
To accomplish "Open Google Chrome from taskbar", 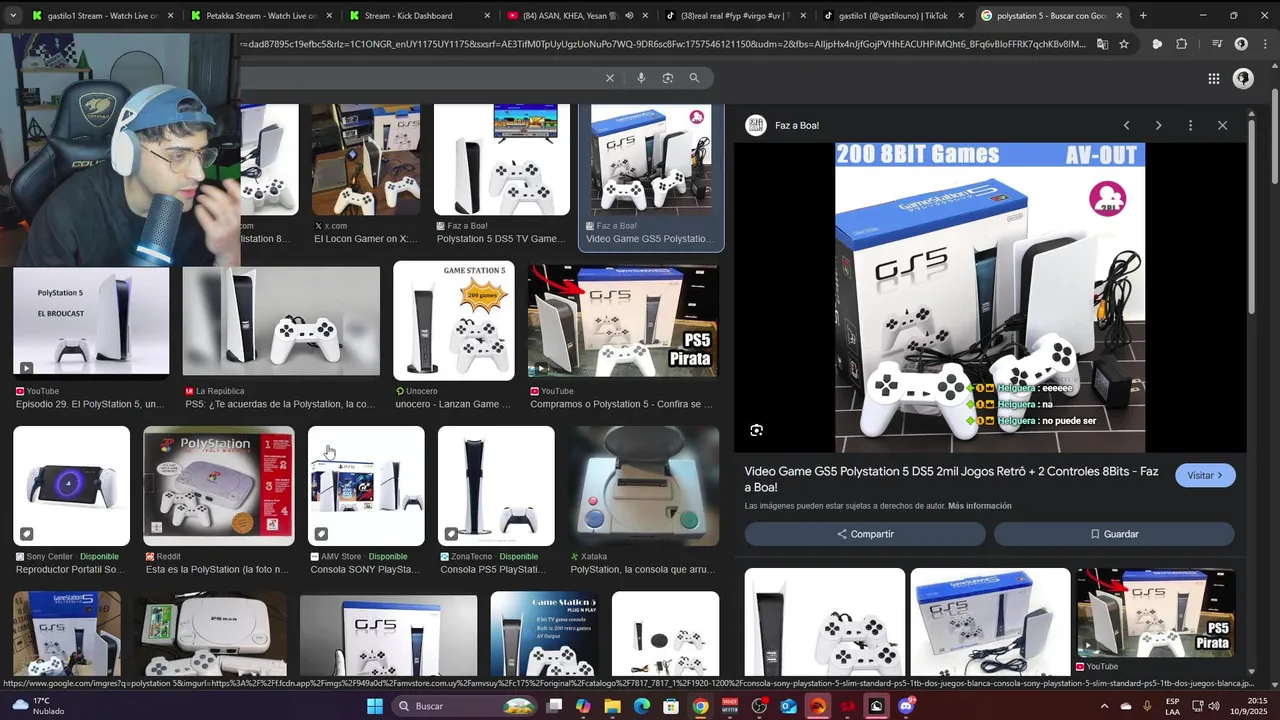I will coord(700,706).
